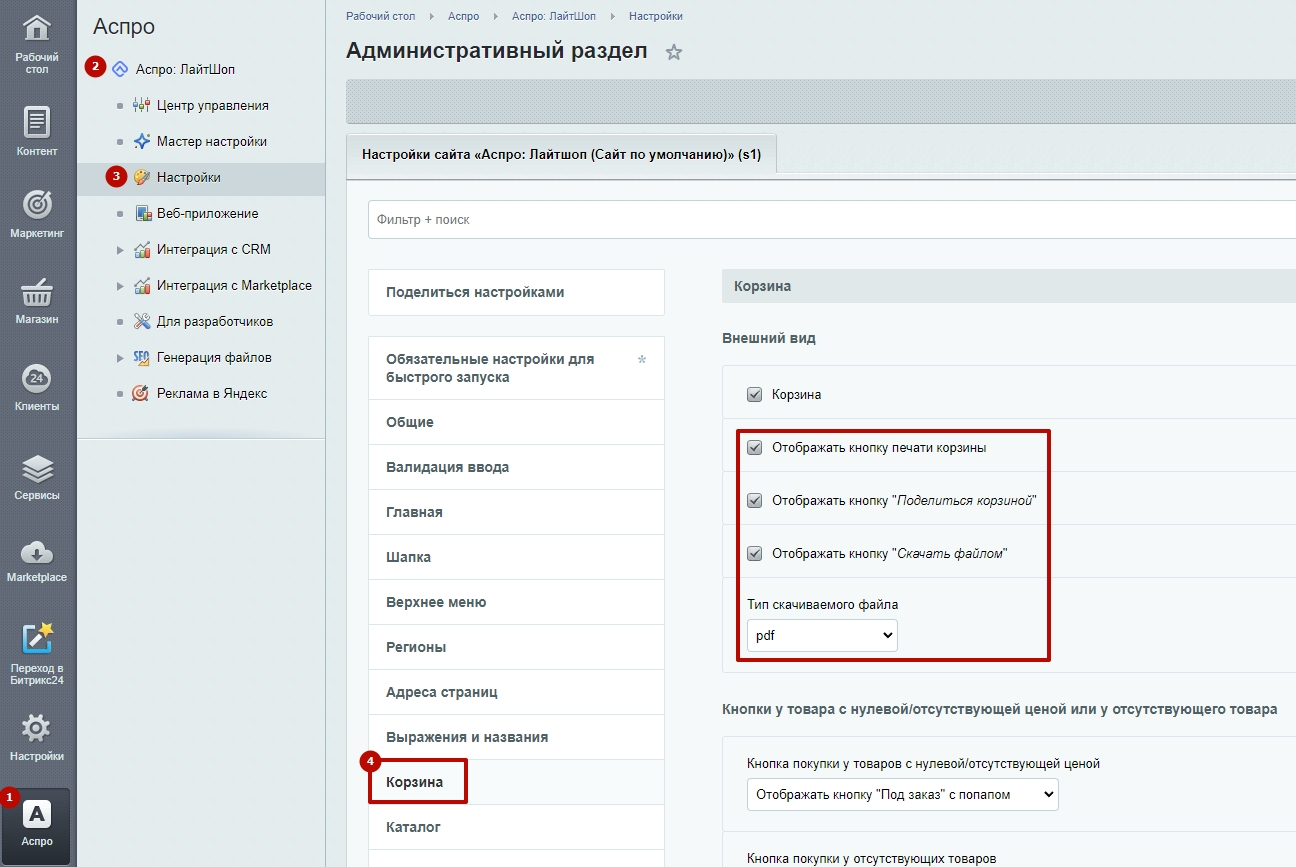
Task: Select the Регионы settings section
Action: tap(516, 647)
